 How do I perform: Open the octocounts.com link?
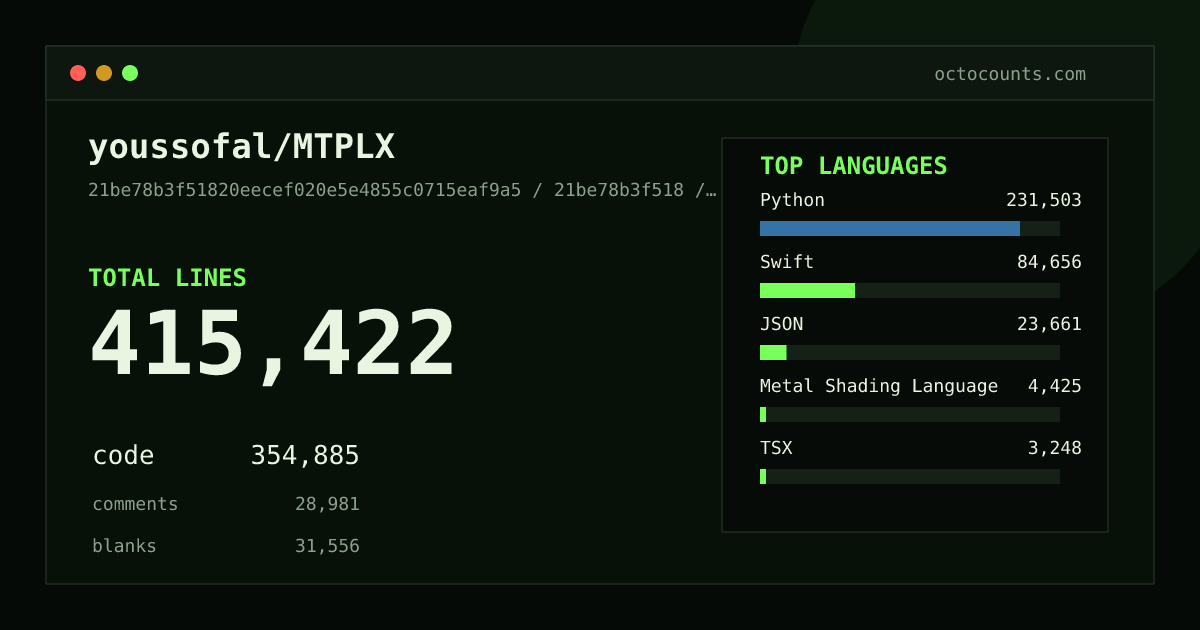pos(1010,74)
